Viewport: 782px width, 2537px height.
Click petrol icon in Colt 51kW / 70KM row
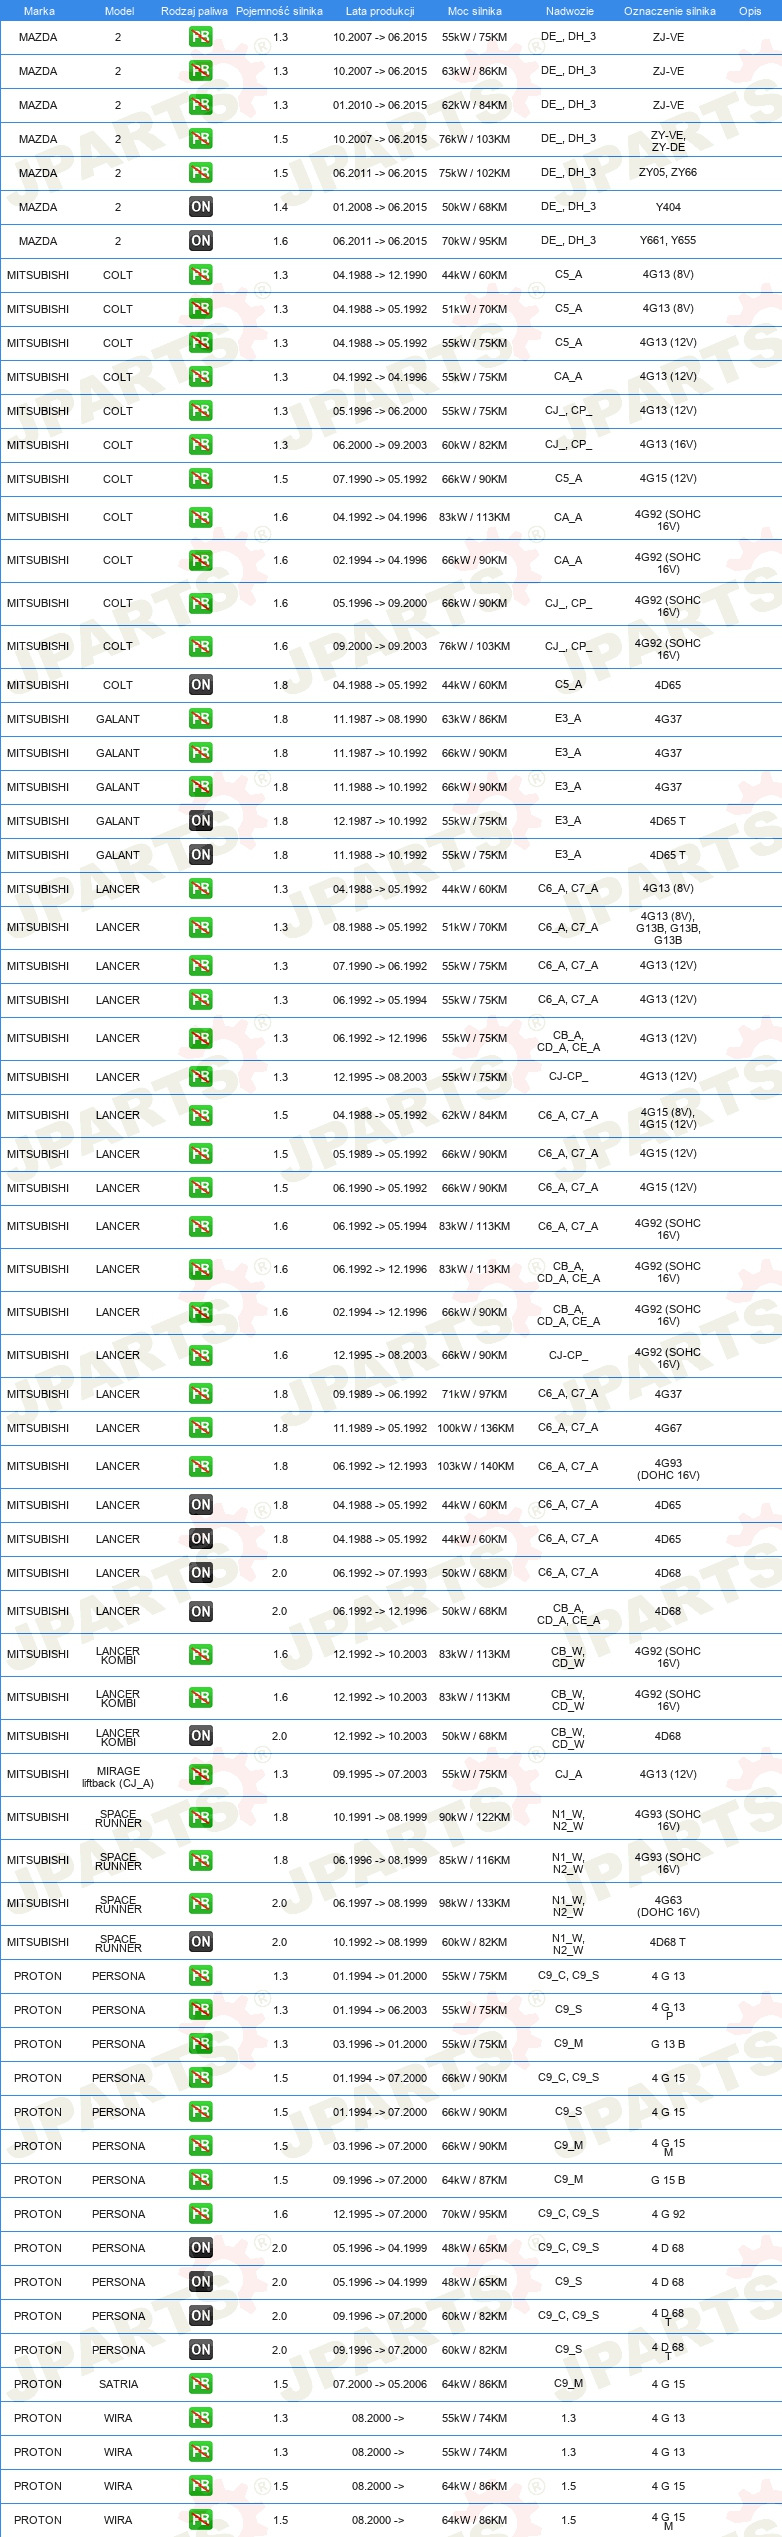pos(200,309)
